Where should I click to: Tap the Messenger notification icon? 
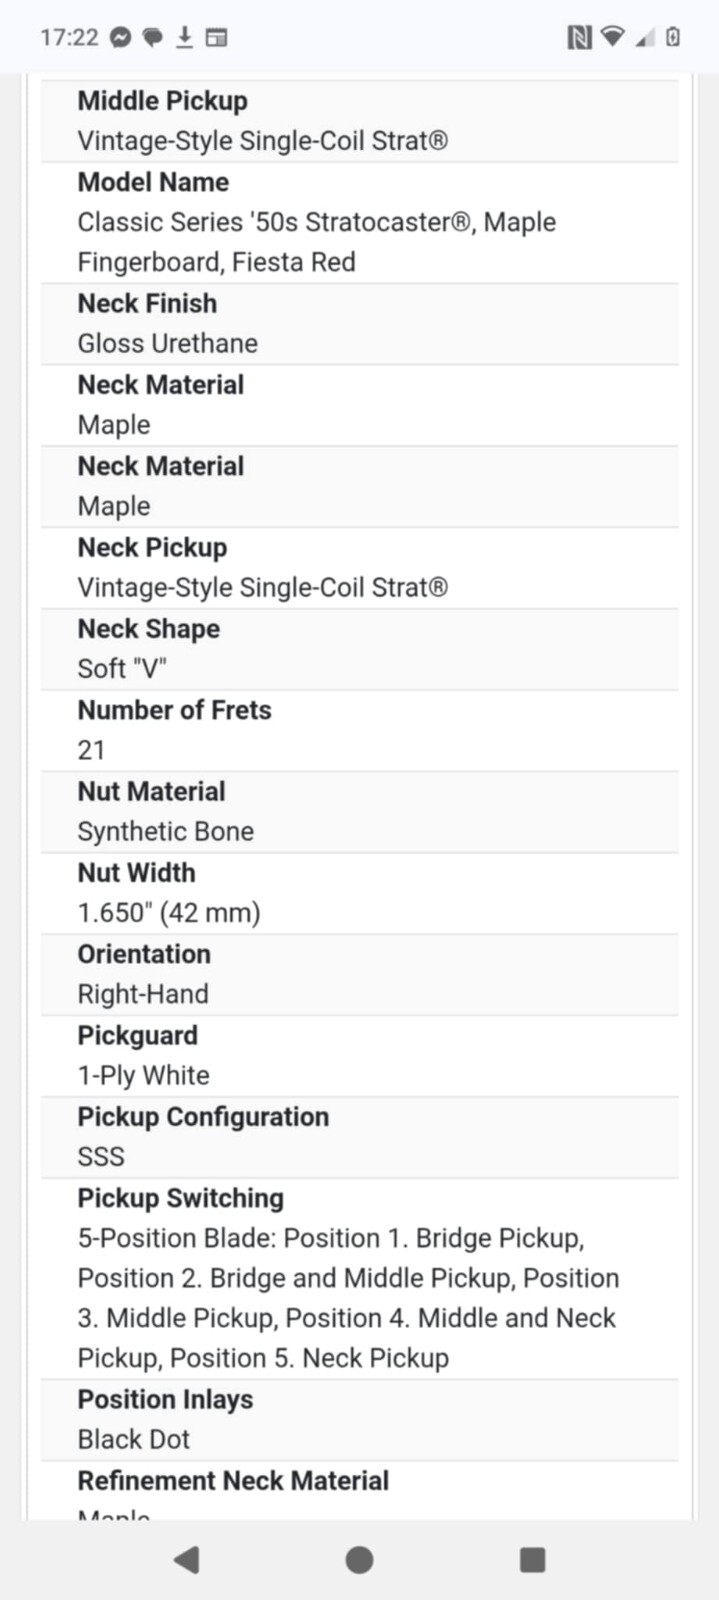(120, 38)
